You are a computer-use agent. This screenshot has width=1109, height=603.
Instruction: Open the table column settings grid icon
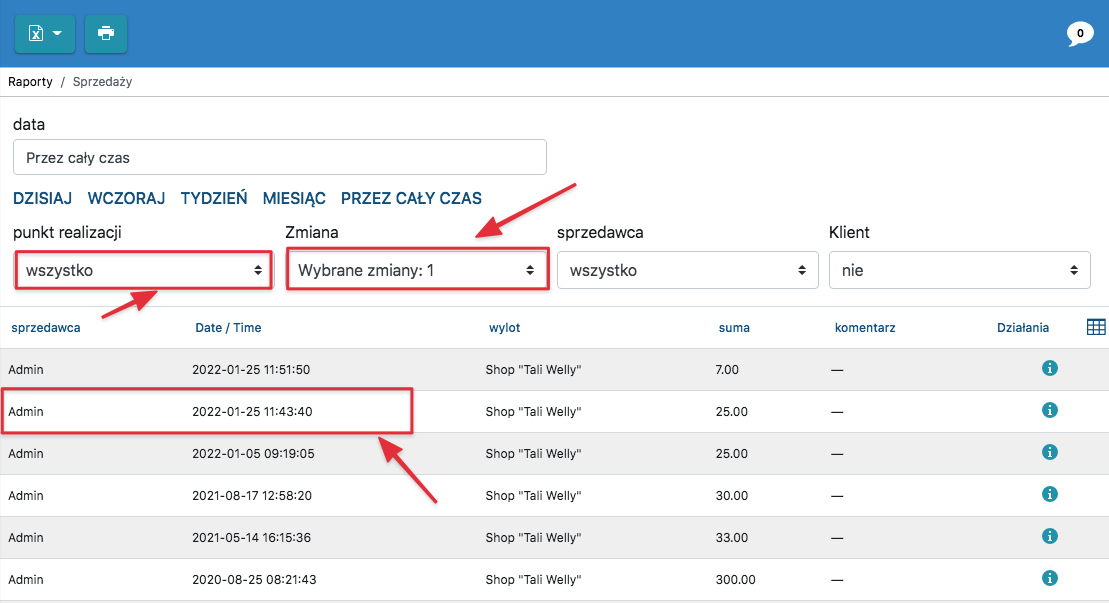(x=1096, y=327)
